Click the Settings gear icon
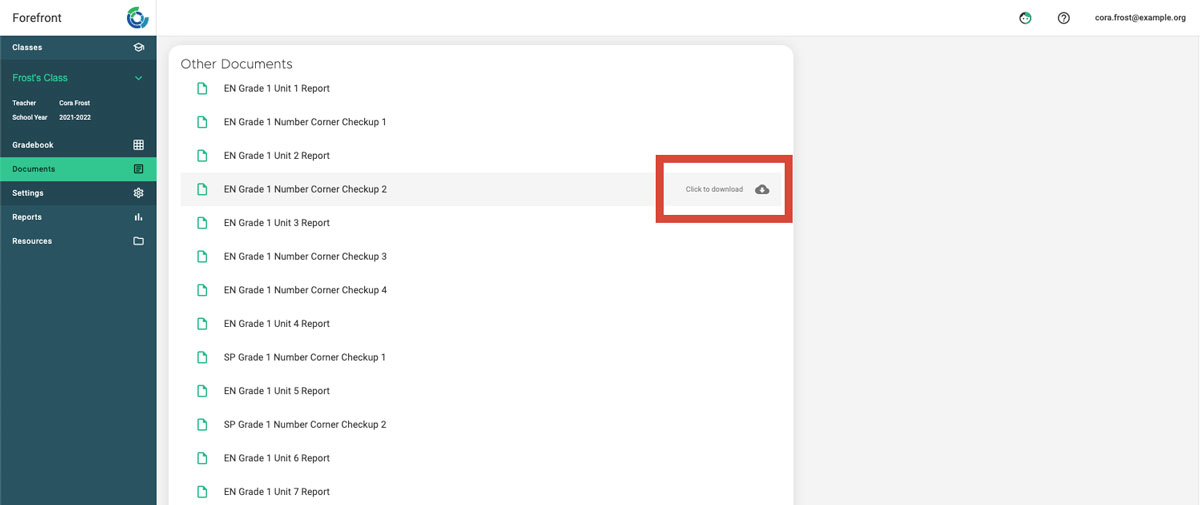Viewport: 1200px width, 505px height. (x=138, y=193)
